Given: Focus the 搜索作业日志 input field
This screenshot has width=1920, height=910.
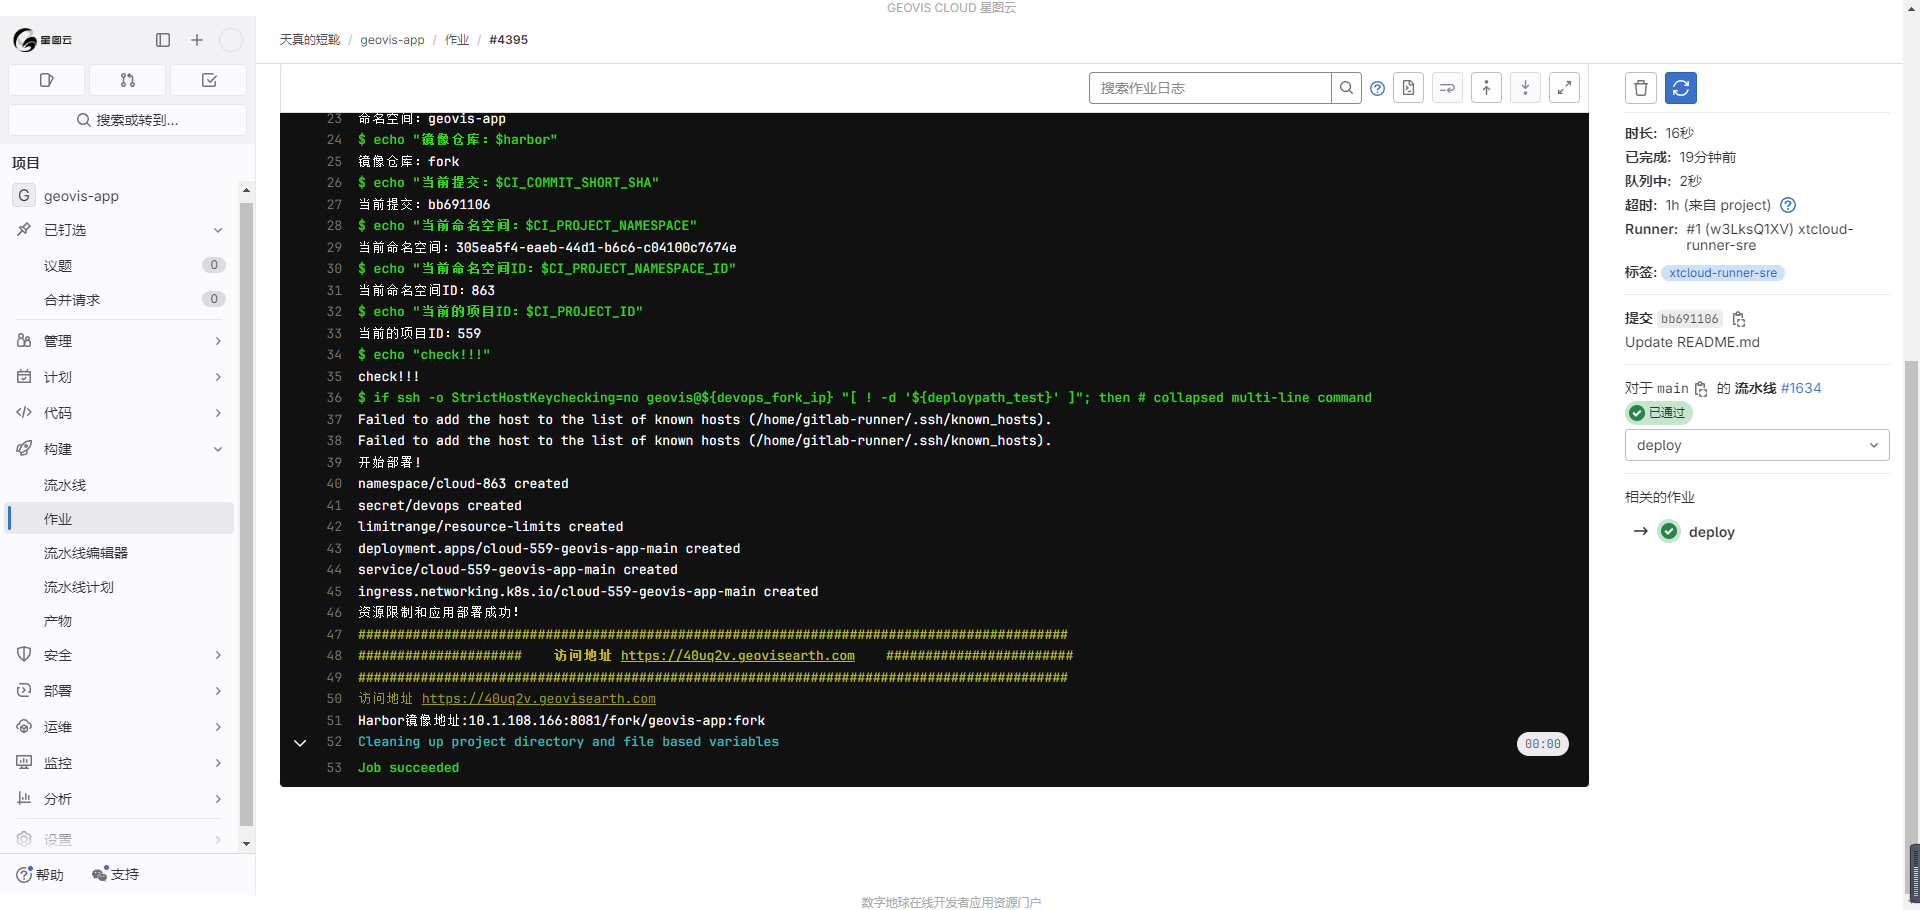Looking at the screenshot, I should tap(1210, 88).
